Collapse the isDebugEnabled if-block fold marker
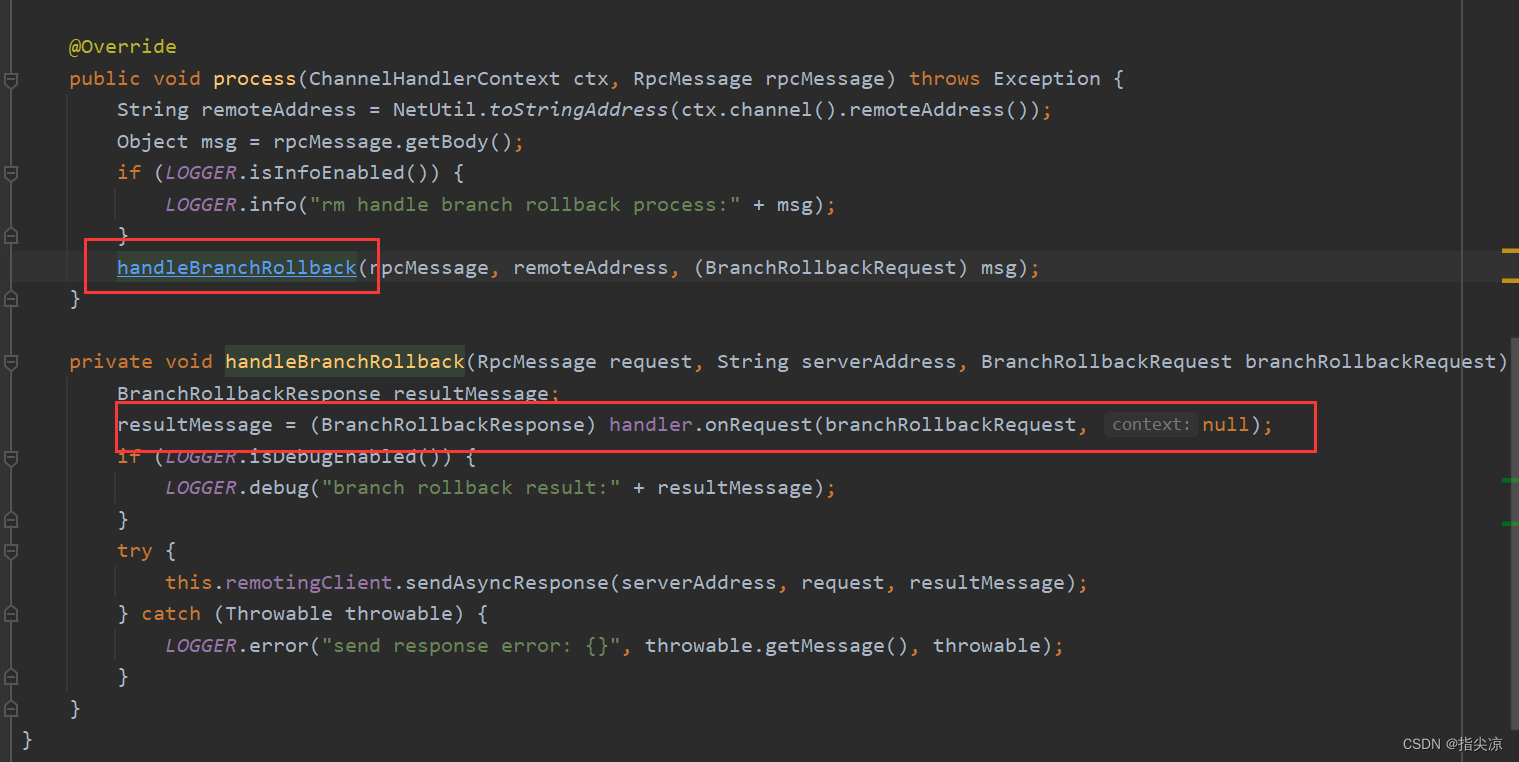The width and height of the screenshot is (1519, 762). click(11, 457)
